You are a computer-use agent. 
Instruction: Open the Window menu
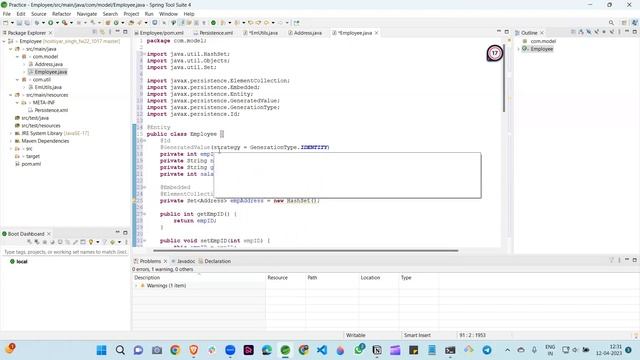168,14
